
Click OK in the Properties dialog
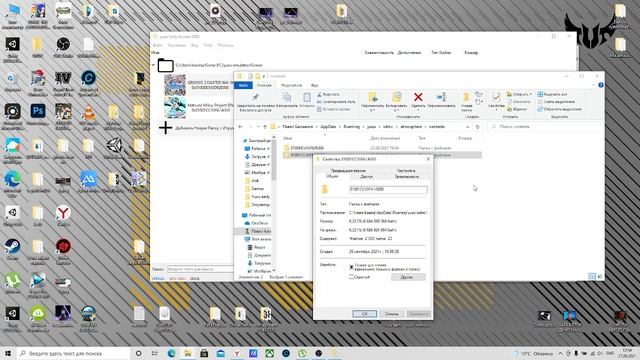(x=364, y=314)
